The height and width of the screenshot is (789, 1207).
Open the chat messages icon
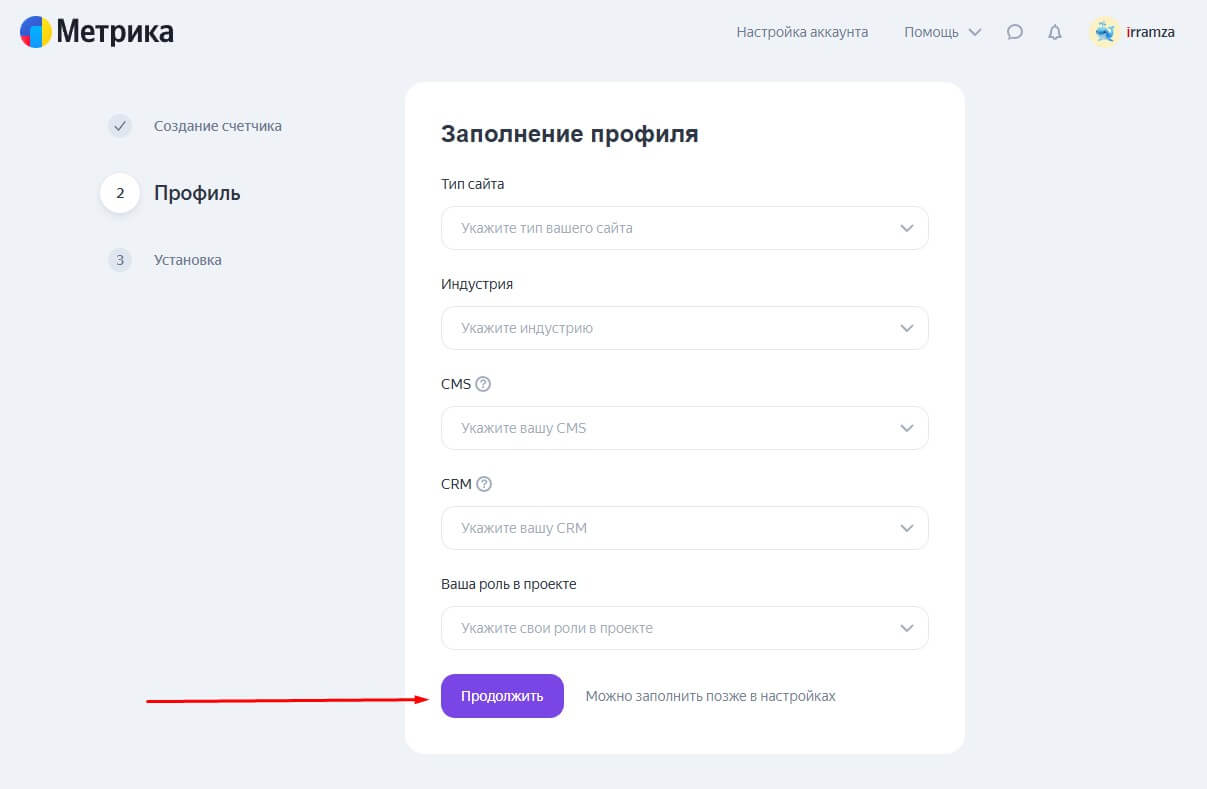[1015, 32]
